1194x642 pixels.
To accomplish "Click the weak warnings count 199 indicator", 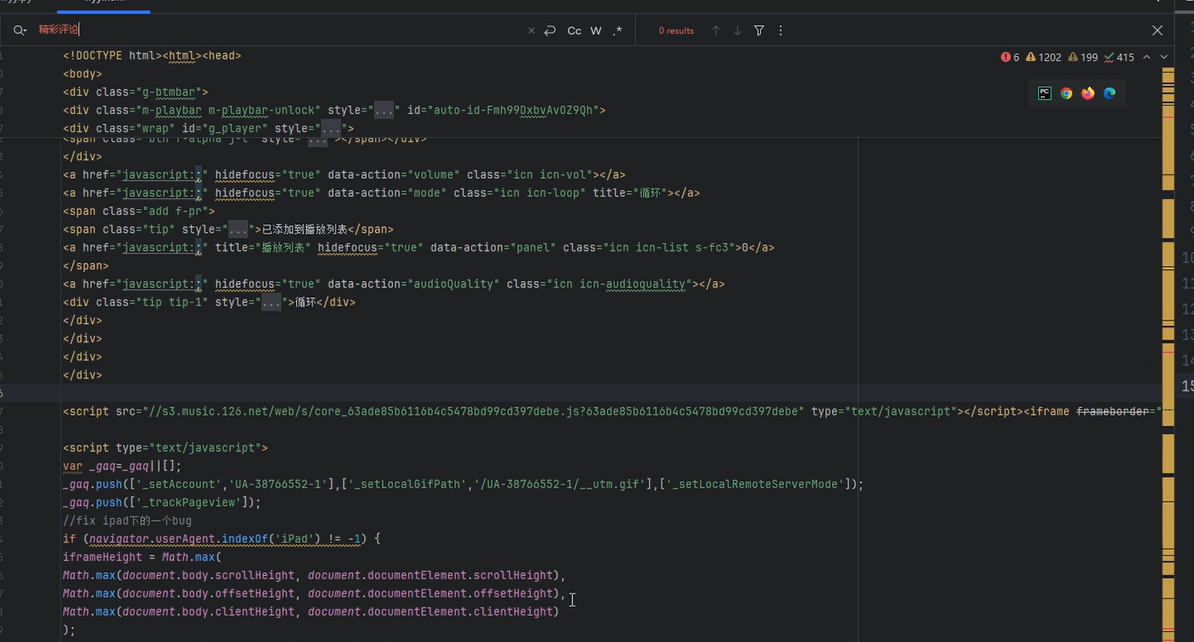I will (1083, 57).
